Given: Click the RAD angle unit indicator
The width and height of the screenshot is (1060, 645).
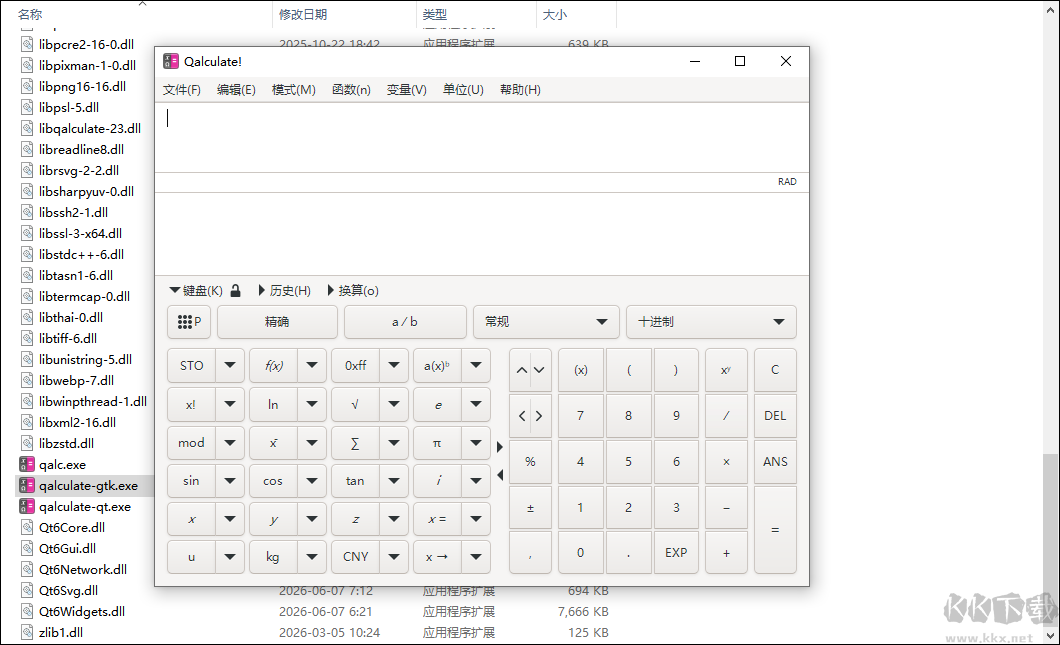Looking at the screenshot, I should pos(787,182).
